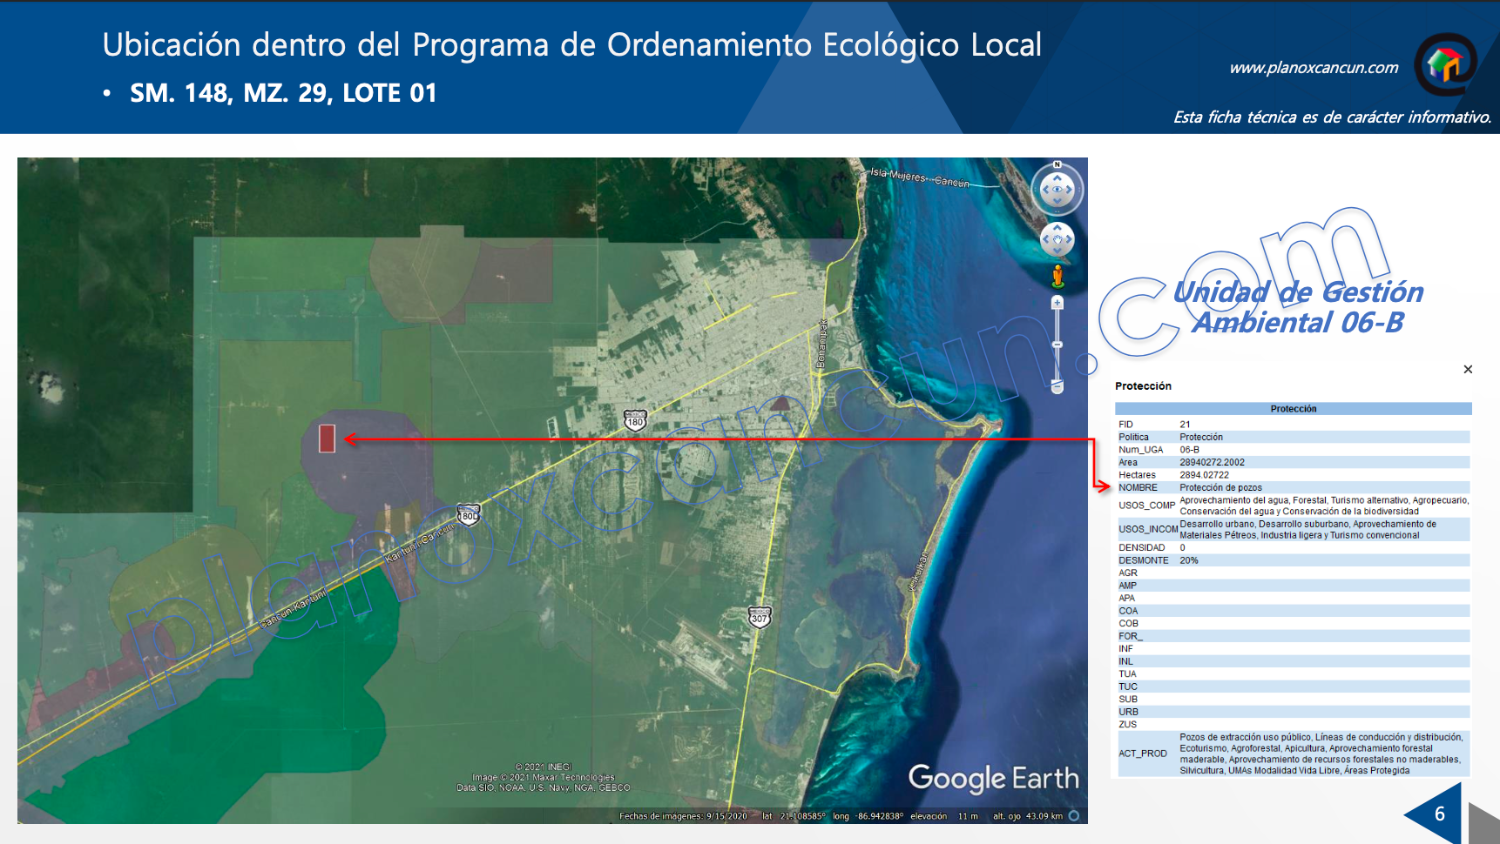Viewport: 1500px width, 844px height.
Task: Click the highway 307 shield marker
Action: tap(759, 616)
